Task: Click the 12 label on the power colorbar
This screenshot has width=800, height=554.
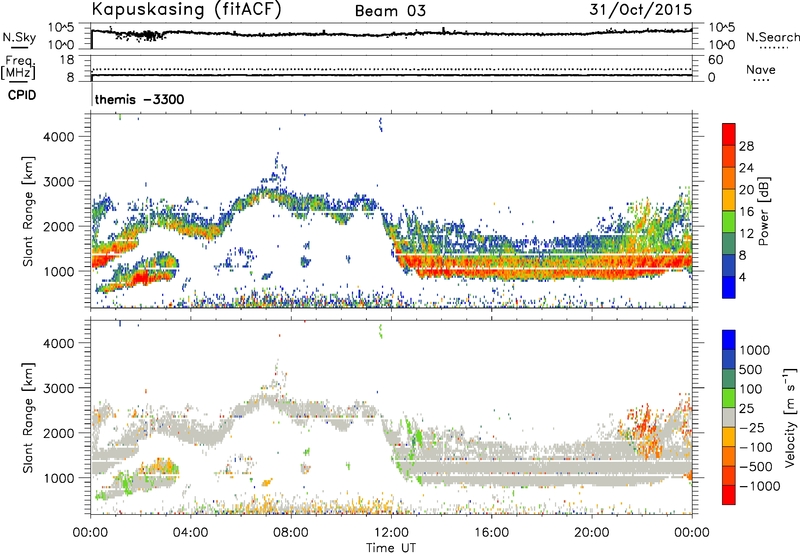Action: (x=746, y=234)
